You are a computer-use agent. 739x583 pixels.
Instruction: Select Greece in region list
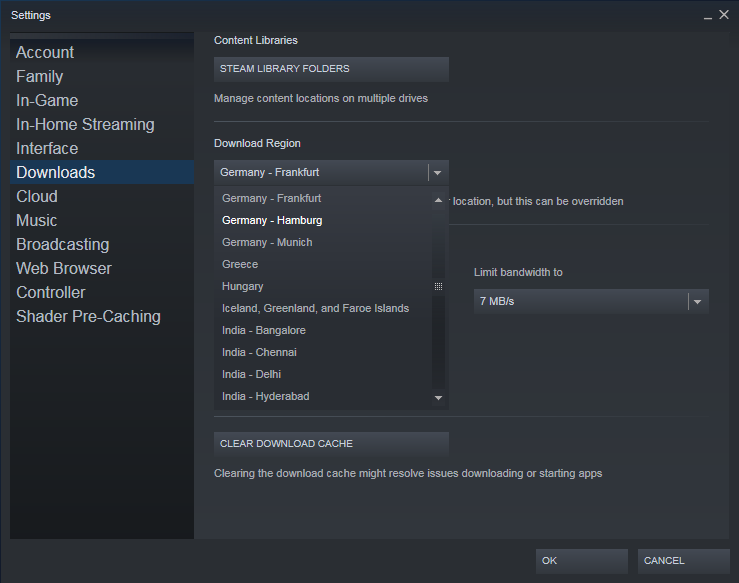[323, 264]
